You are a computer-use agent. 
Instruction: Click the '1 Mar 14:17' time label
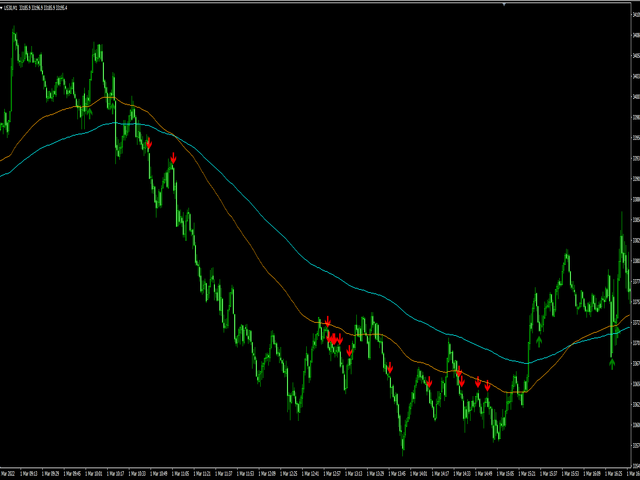pyautogui.click(x=440, y=474)
